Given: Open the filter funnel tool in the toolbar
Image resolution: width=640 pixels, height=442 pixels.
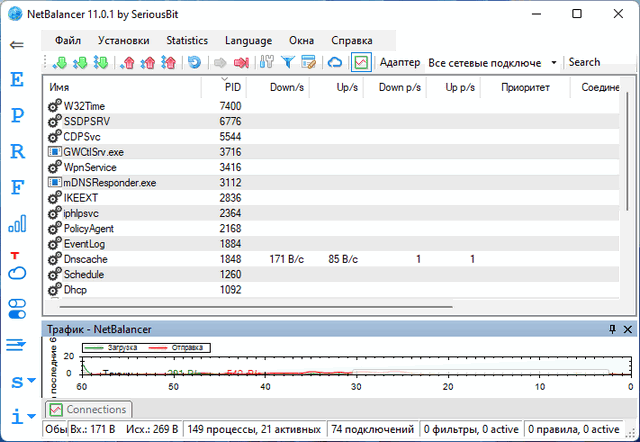Looking at the screenshot, I should [288, 62].
